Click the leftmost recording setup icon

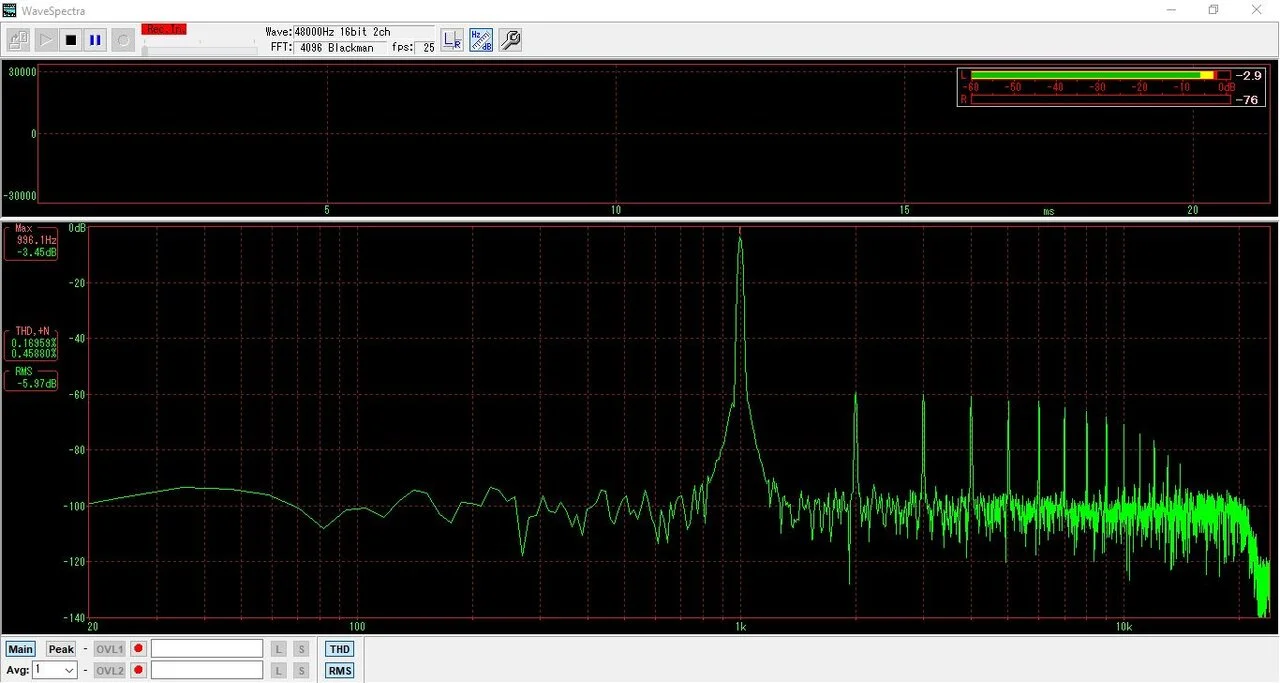pos(17,39)
